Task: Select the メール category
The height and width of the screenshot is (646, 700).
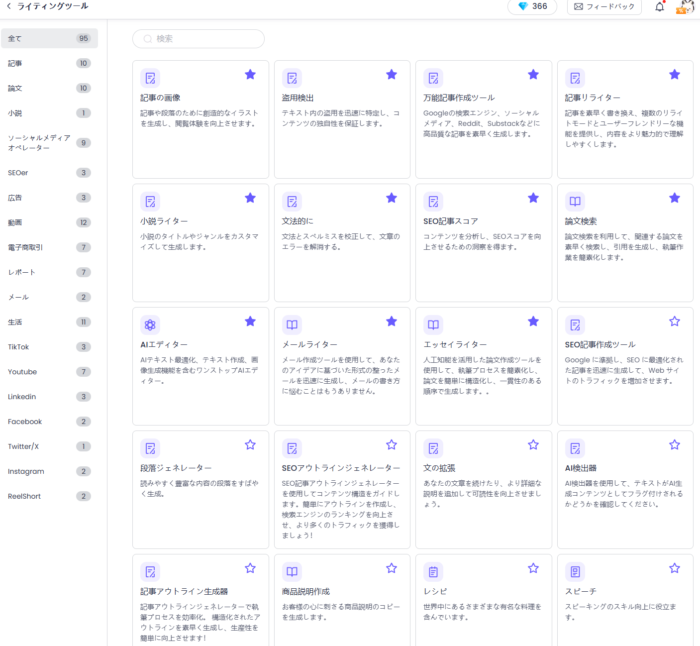Action: (49, 297)
